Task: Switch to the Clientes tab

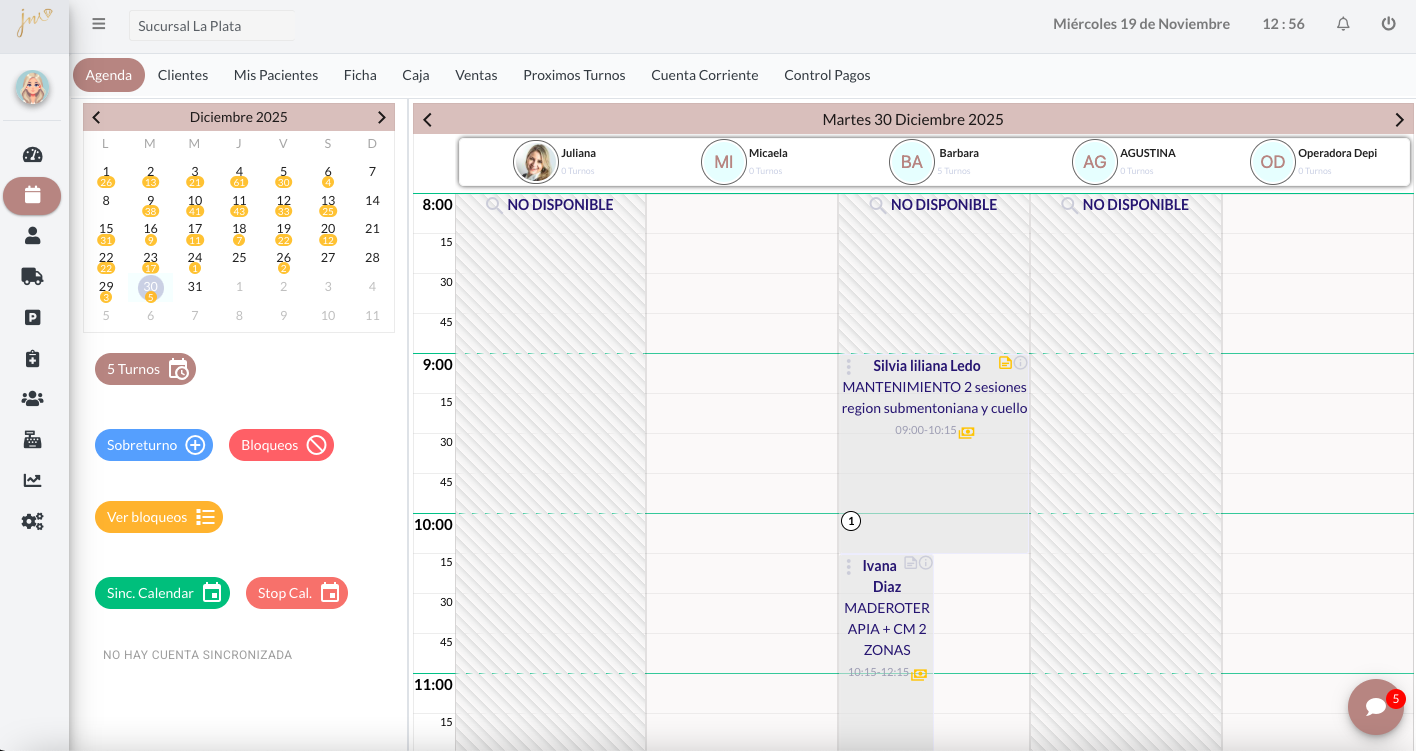Action: click(x=183, y=75)
